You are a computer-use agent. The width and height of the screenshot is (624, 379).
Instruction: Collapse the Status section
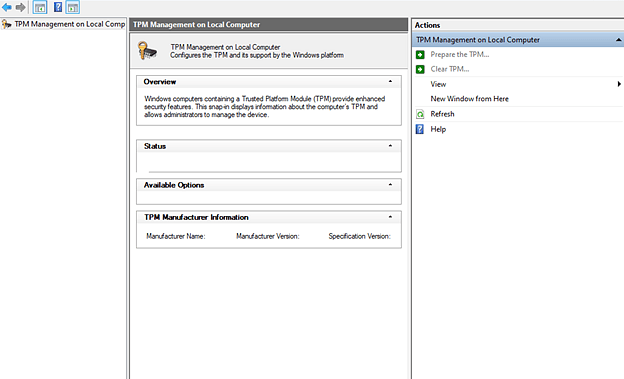390,146
